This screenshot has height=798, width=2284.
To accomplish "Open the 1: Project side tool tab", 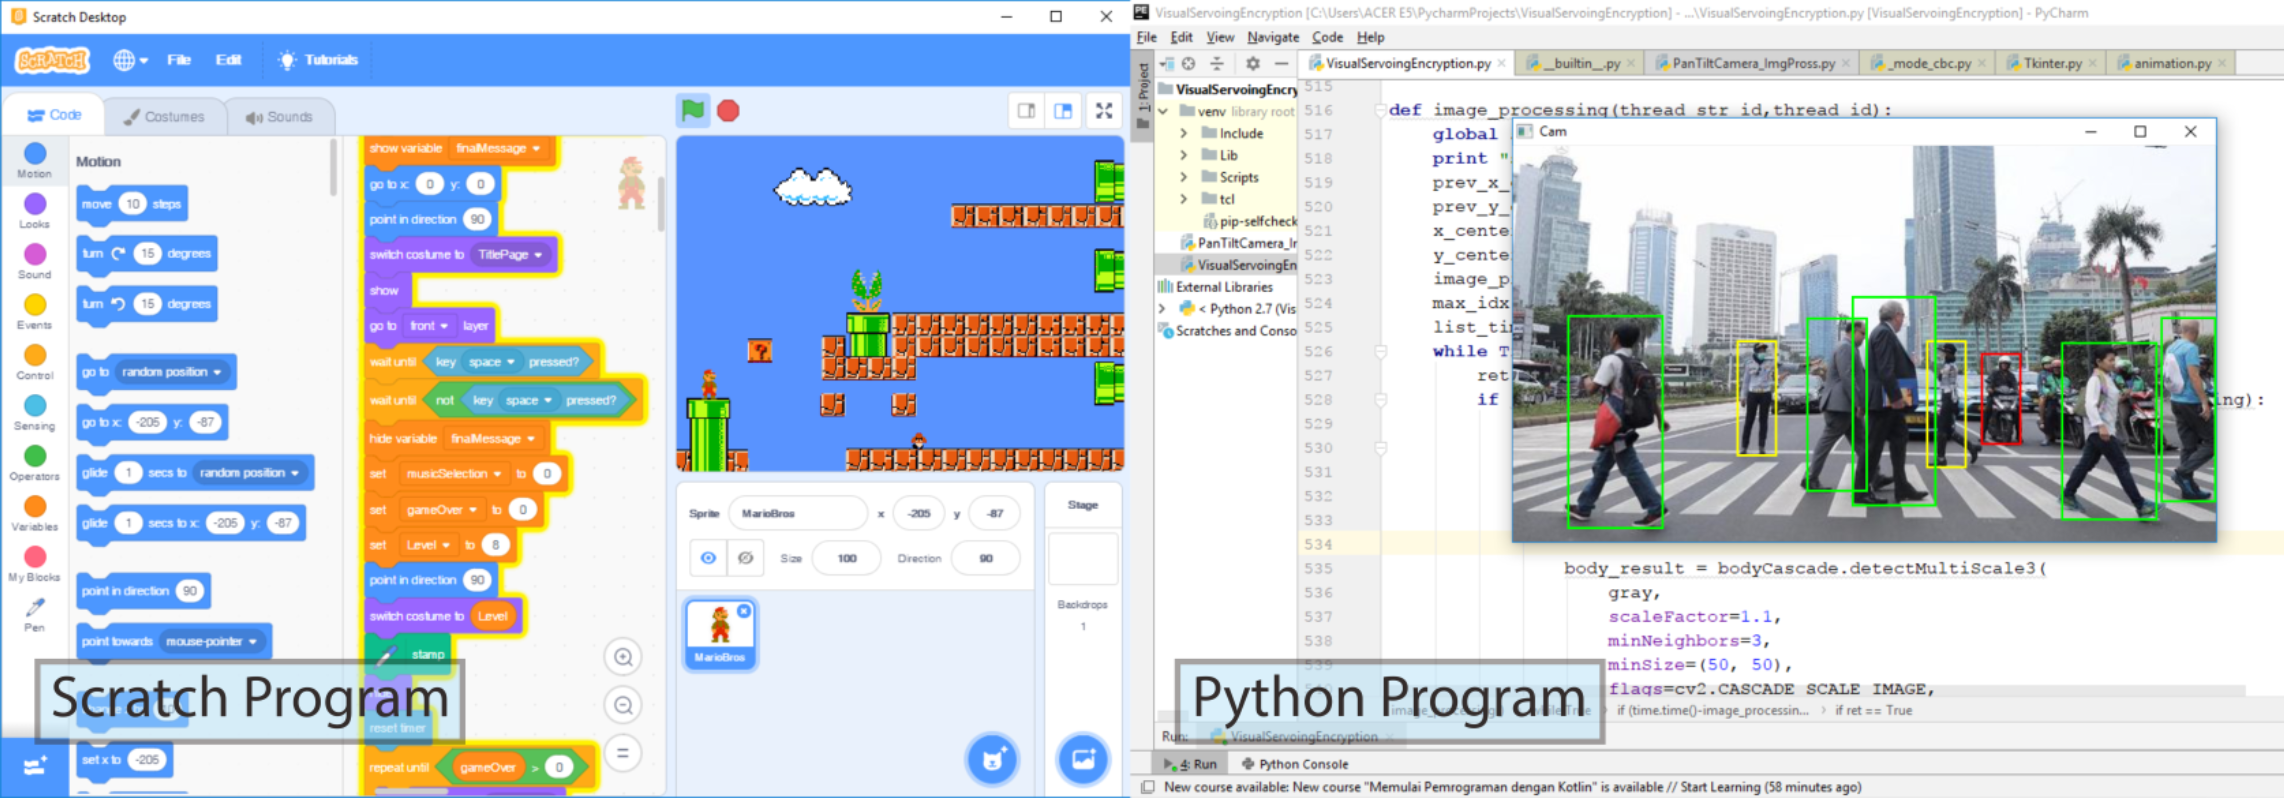I will click(1144, 97).
